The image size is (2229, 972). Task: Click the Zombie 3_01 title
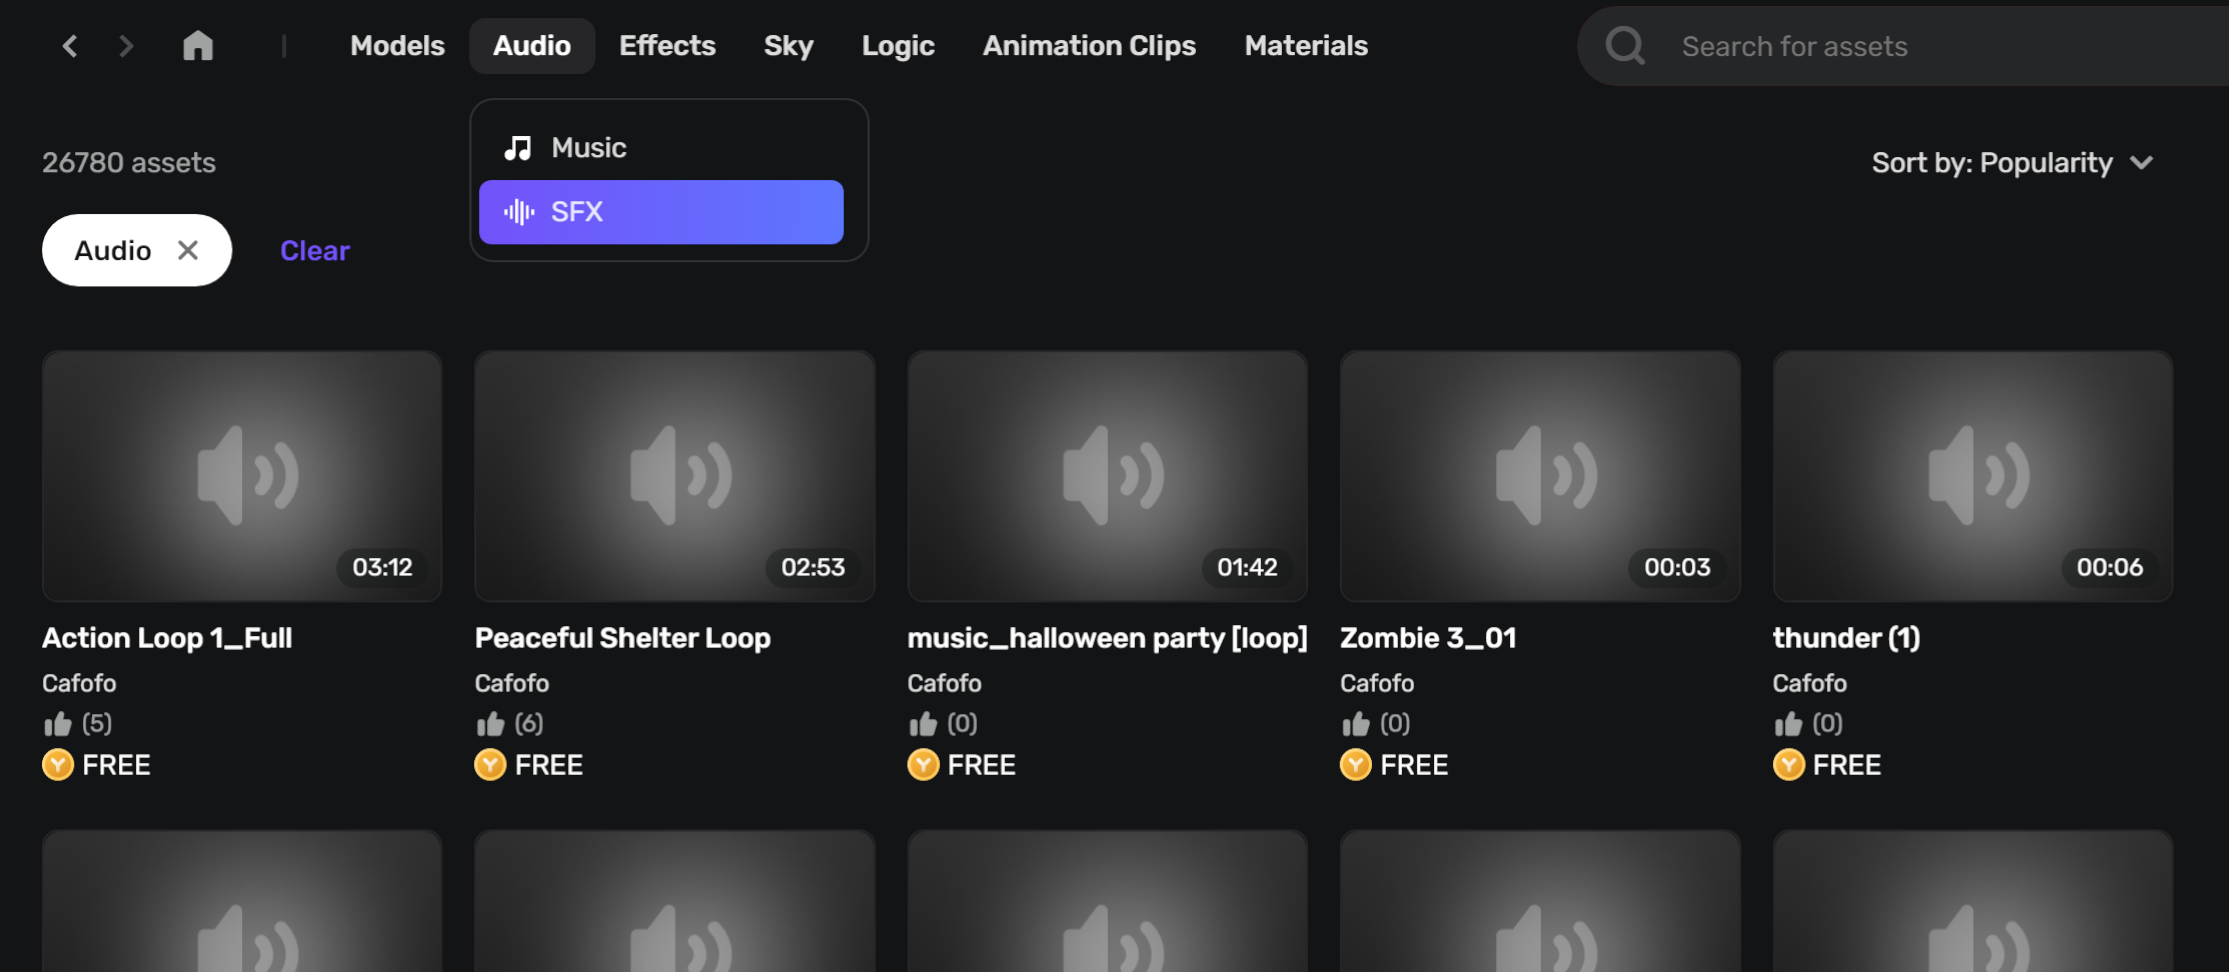click(1428, 638)
